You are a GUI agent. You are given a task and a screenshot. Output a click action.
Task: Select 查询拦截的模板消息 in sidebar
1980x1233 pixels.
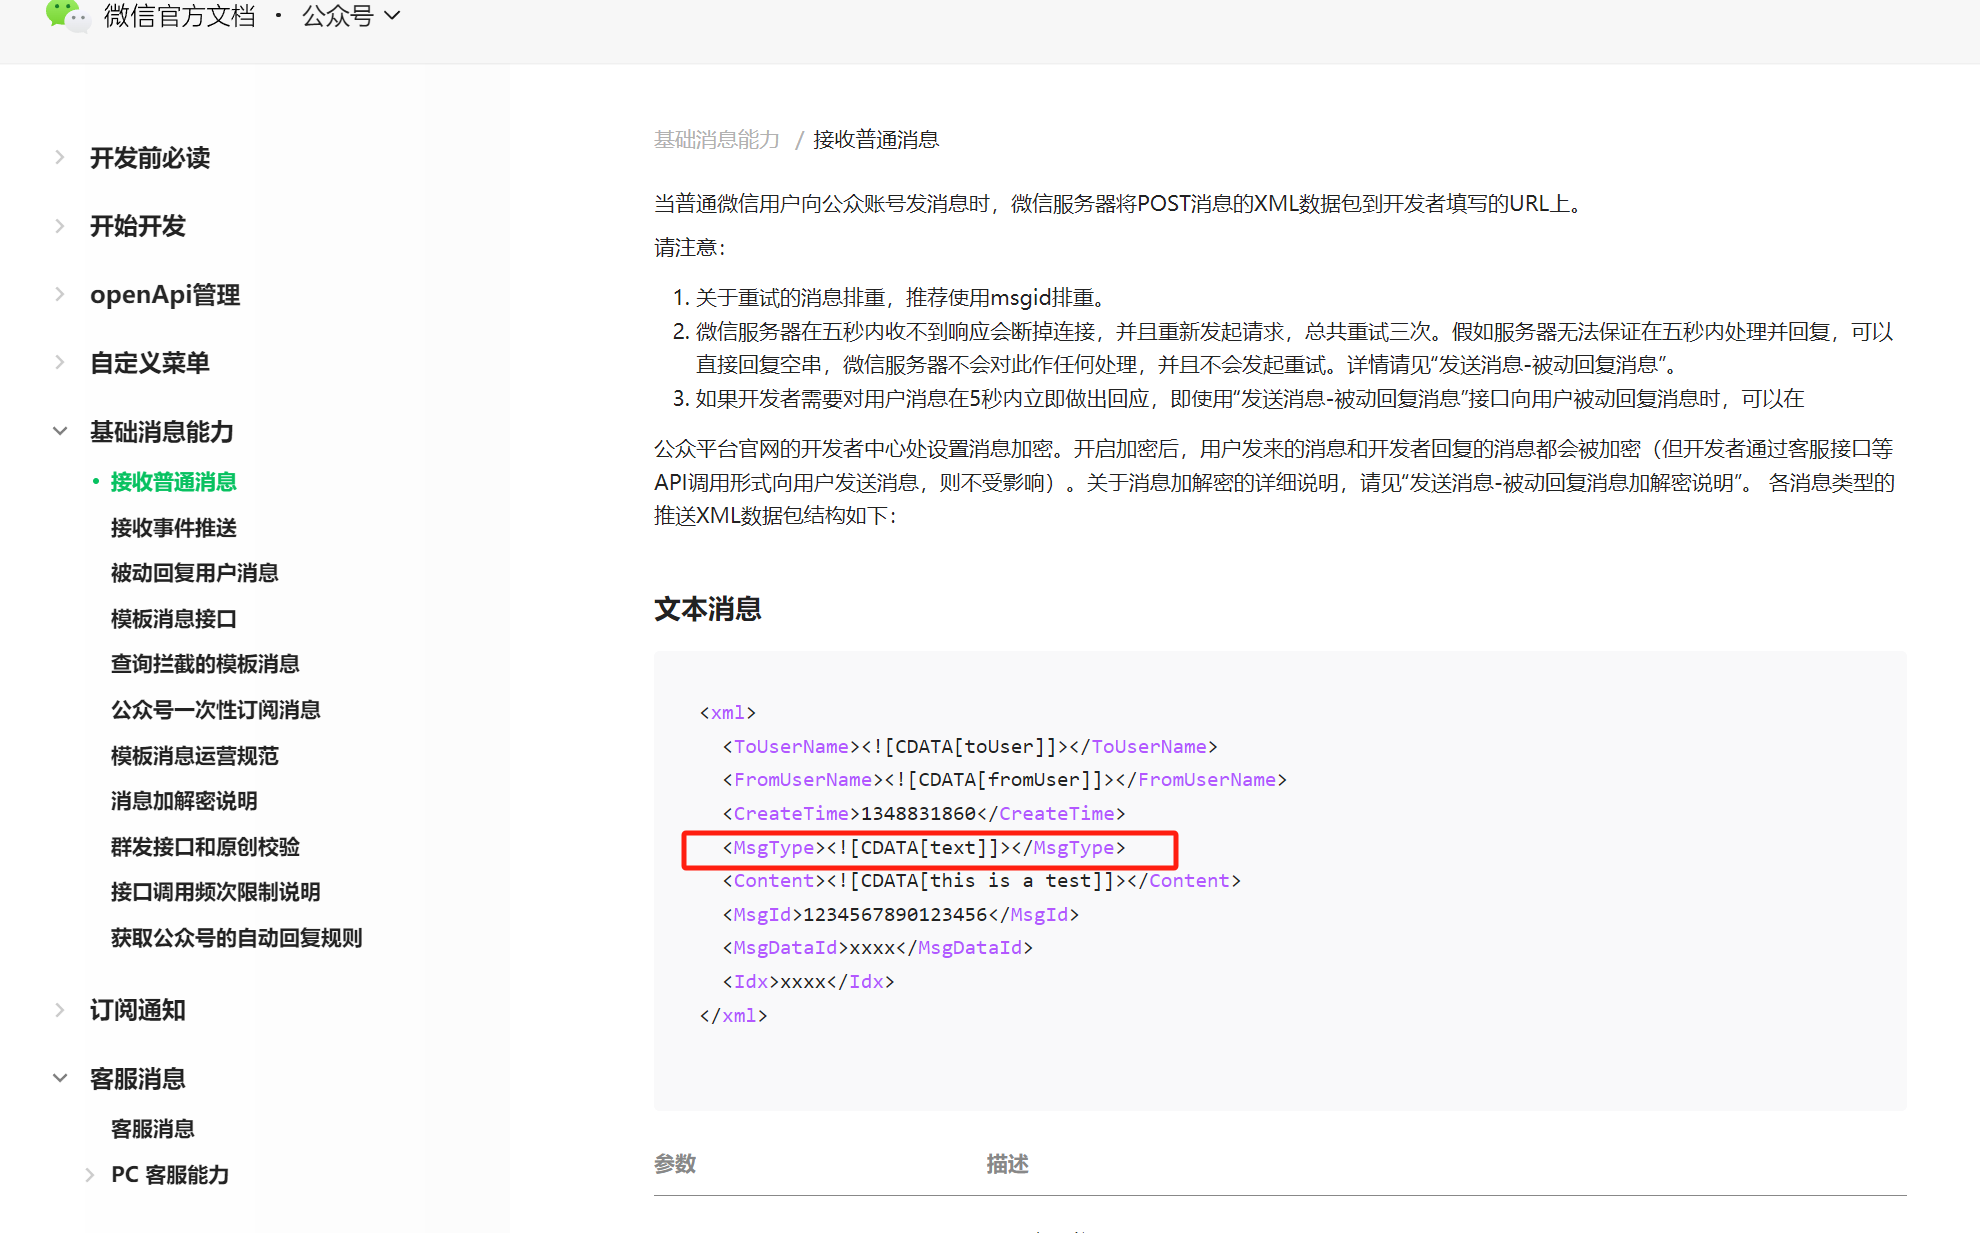(205, 664)
